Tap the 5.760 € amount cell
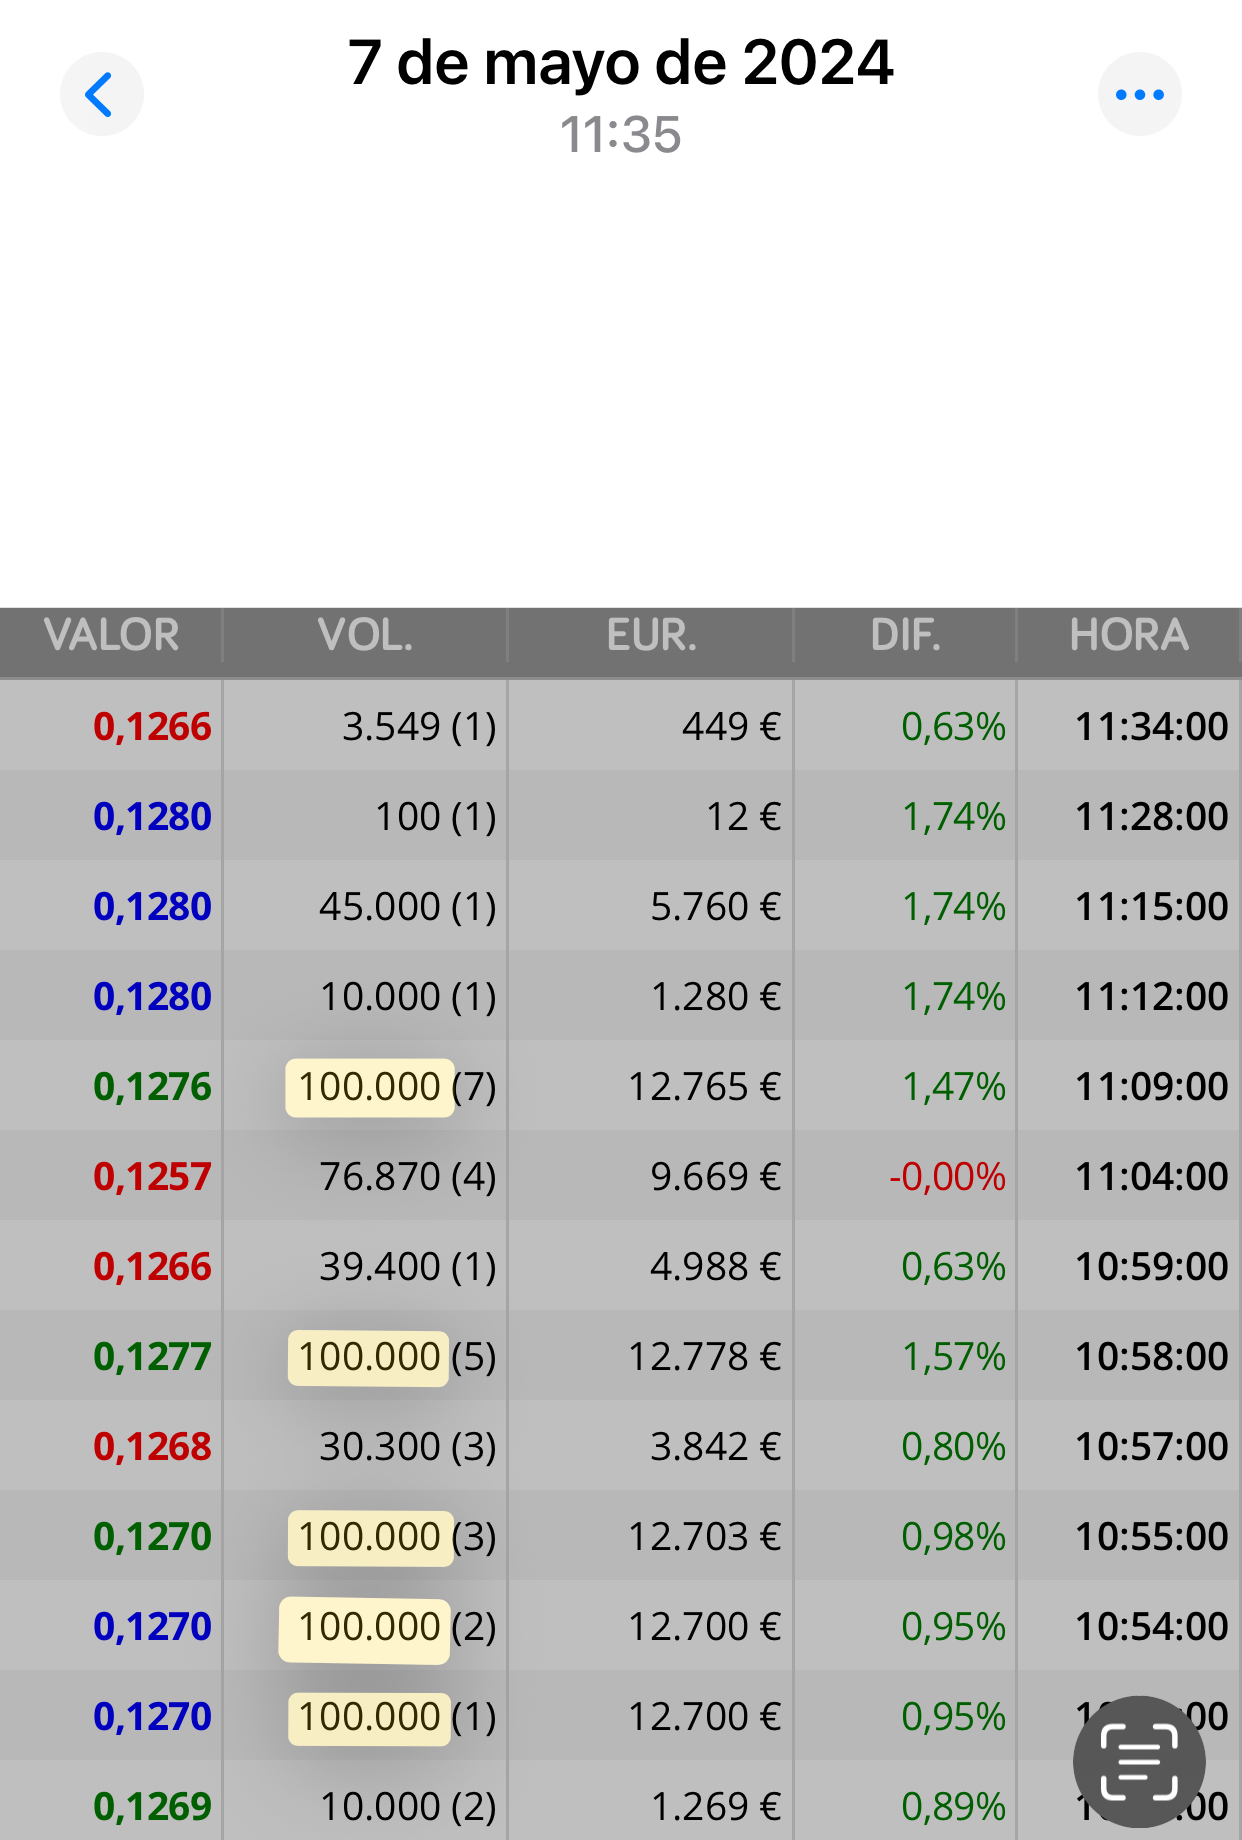This screenshot has width=1242, height=1840. (x=715, y=907)
